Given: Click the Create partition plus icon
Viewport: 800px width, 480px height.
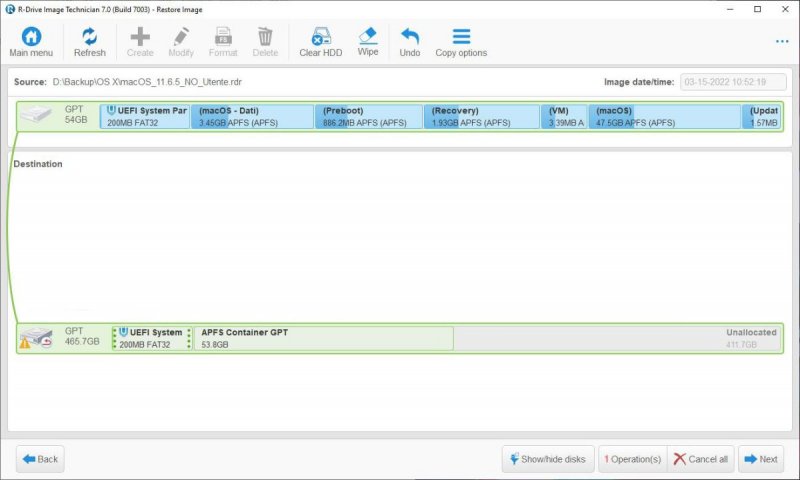Looking at the screenshot, I should pos(140,42).
